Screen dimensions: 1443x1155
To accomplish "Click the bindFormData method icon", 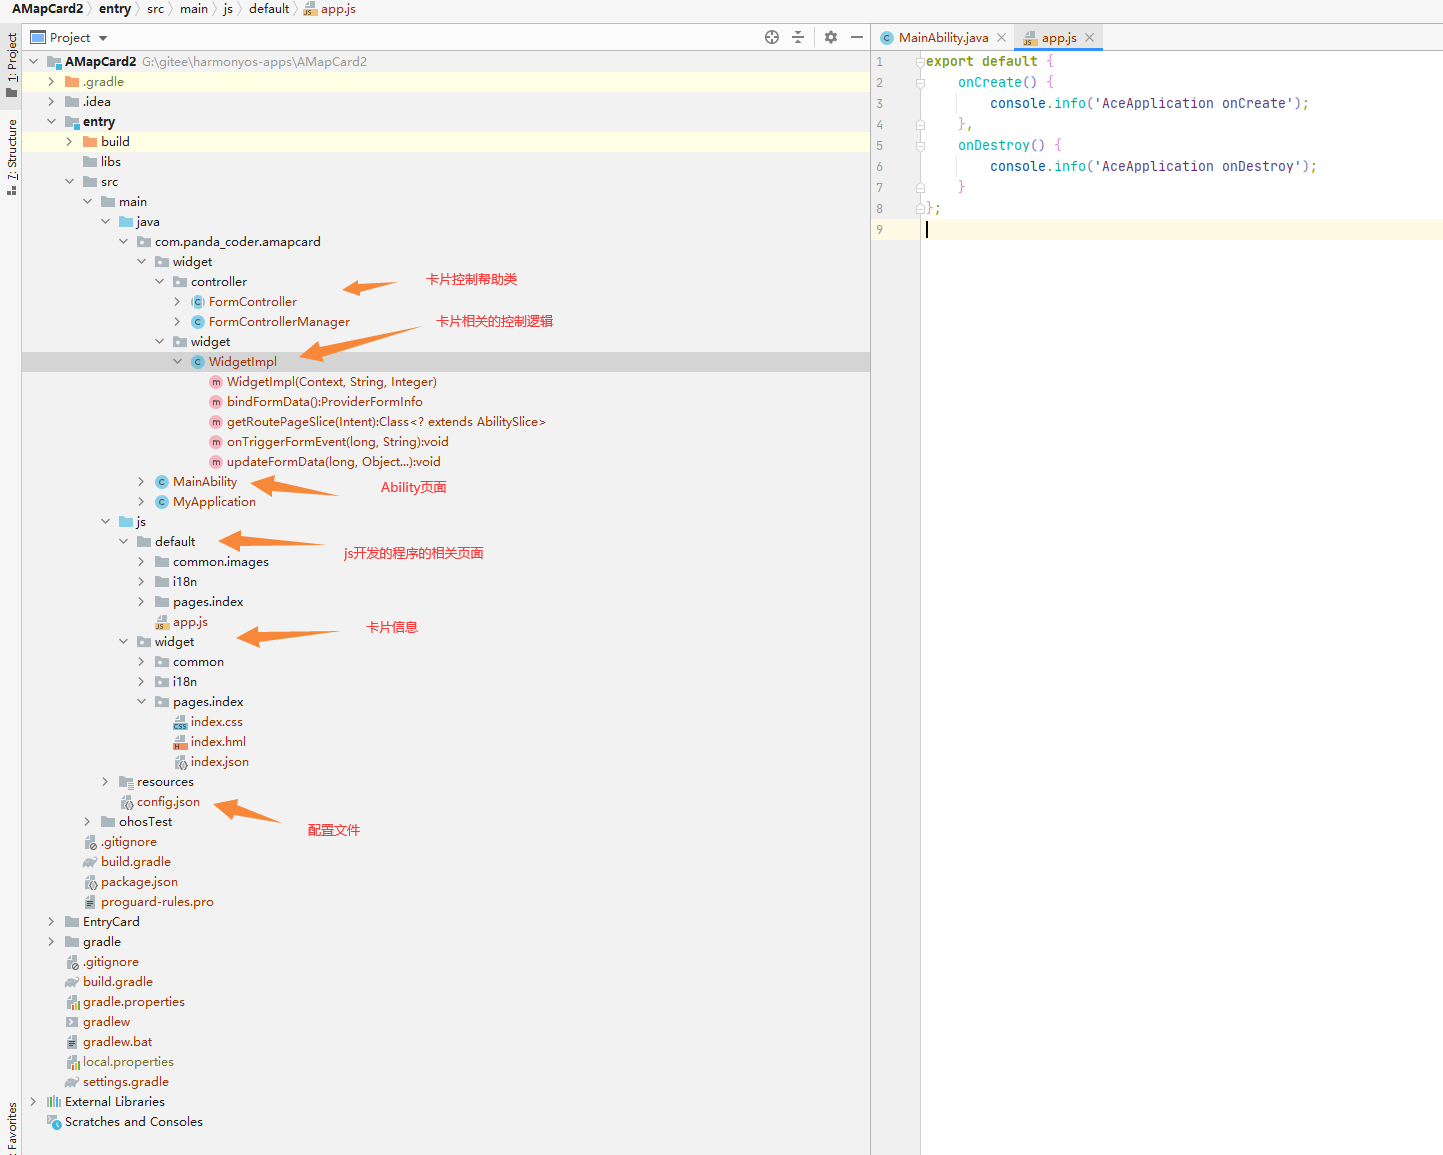I will (216, 402).
